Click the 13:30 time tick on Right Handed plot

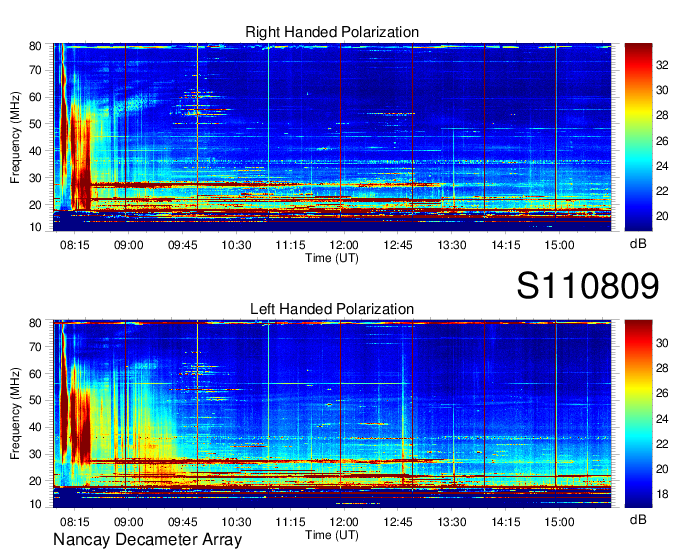pos(452,245)
